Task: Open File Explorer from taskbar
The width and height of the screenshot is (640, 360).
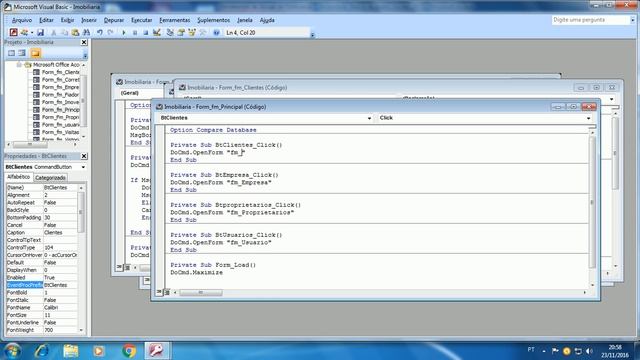Action: pyautogui.click(x=71, y=351)
